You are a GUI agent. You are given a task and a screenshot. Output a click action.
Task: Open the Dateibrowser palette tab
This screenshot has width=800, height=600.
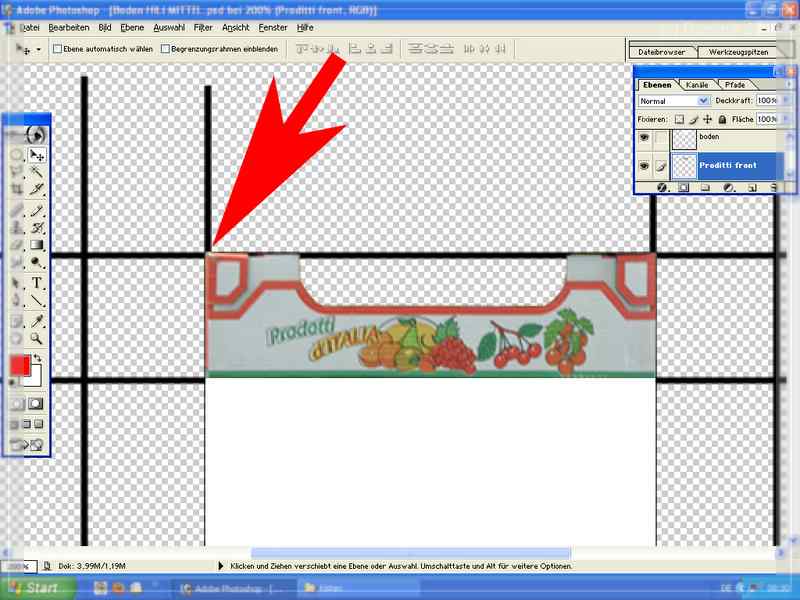point(662,52)
